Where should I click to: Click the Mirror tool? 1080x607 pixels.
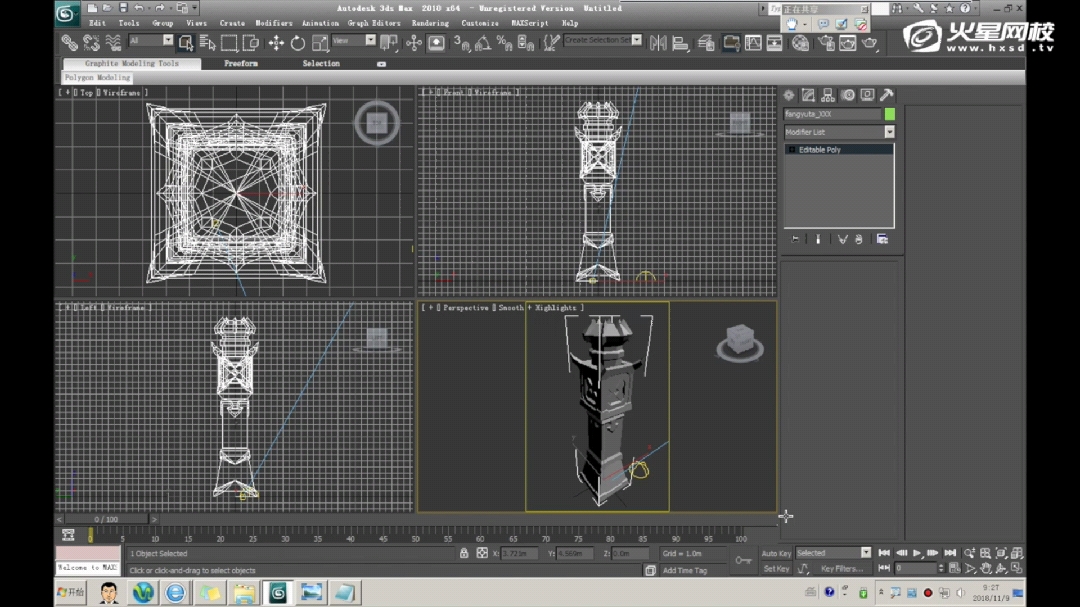click(658, 43)
